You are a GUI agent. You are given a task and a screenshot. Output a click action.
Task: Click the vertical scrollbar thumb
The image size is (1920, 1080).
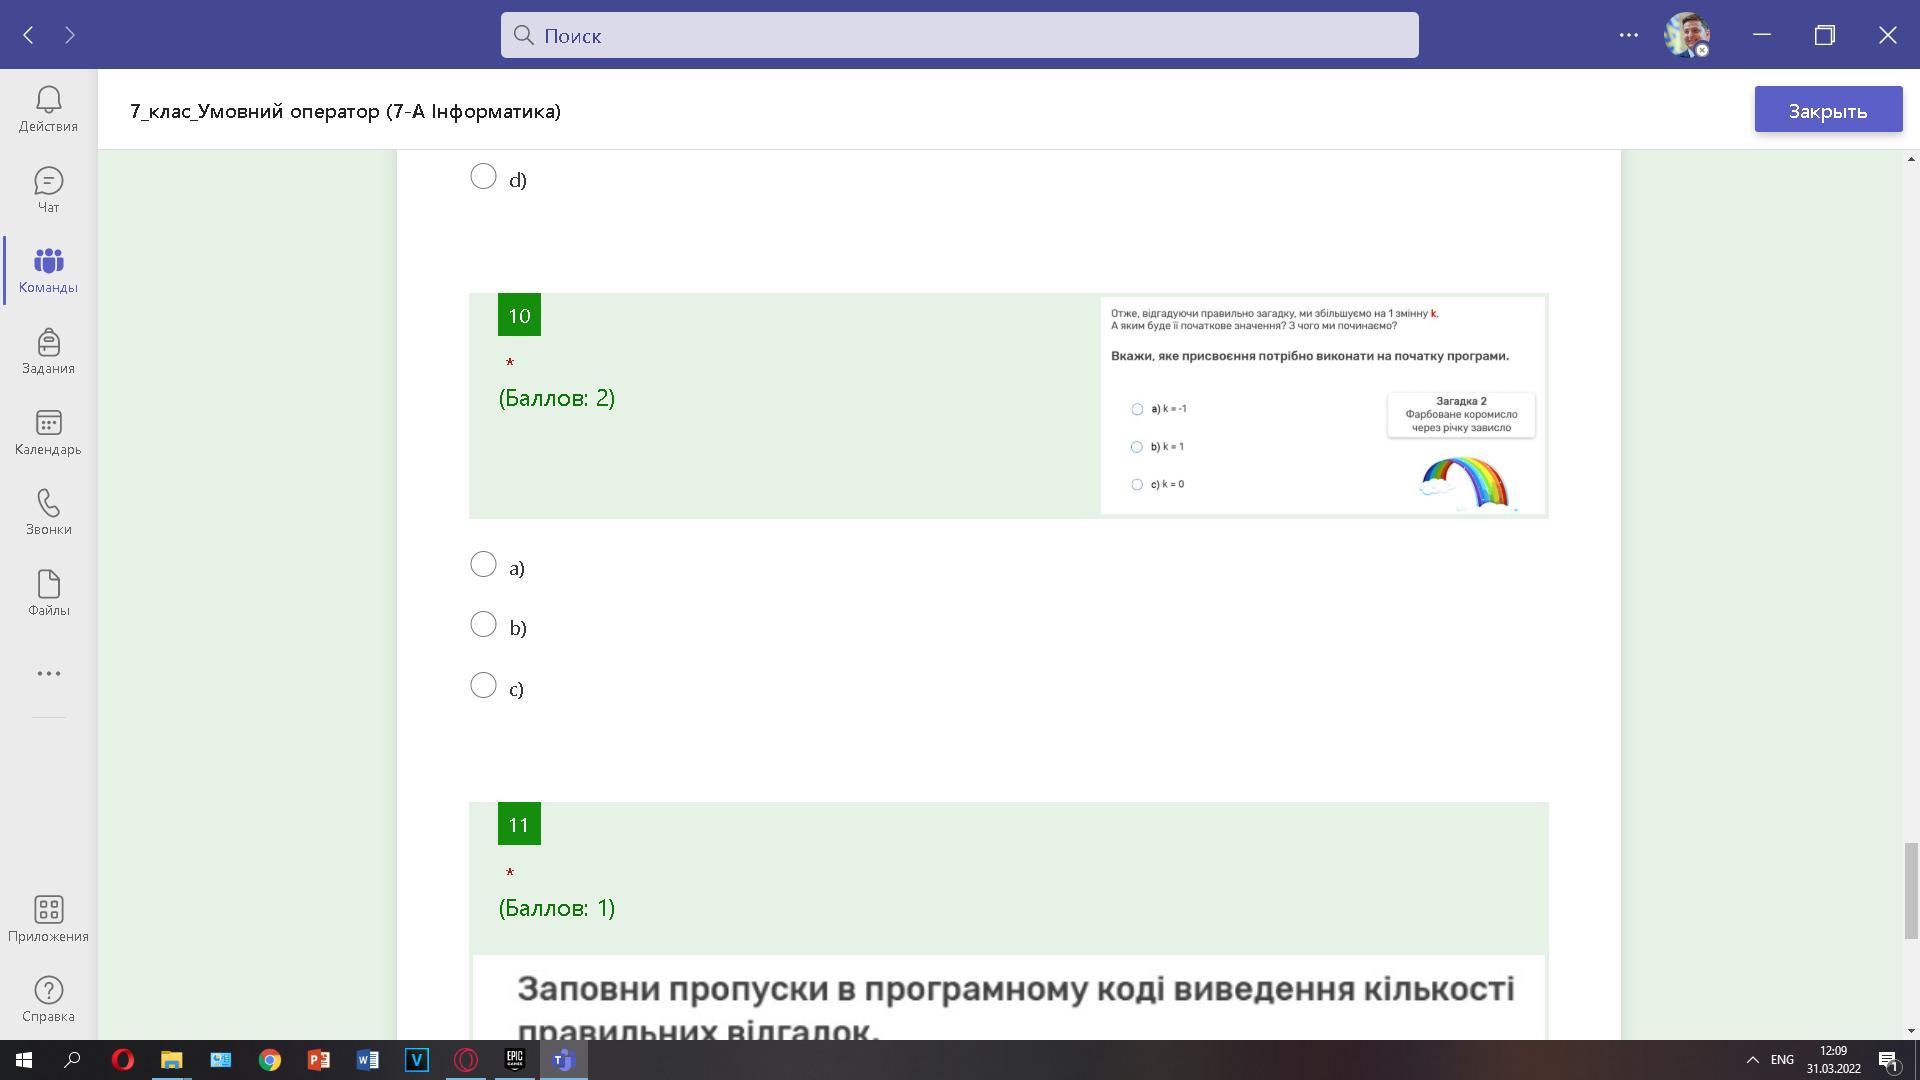pos(1910,890)
